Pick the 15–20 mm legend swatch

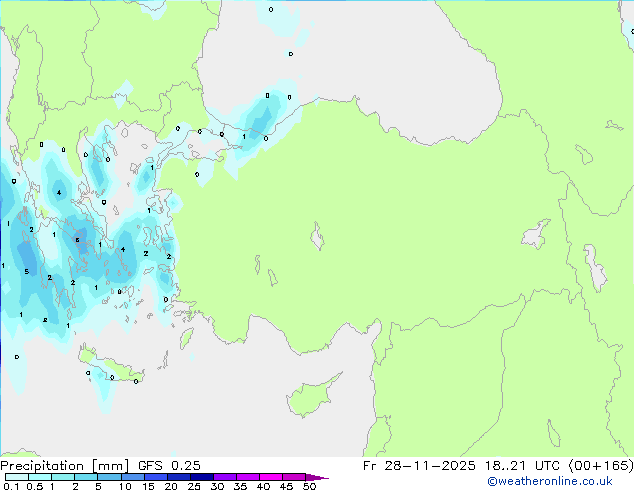(x=155, y=477)
